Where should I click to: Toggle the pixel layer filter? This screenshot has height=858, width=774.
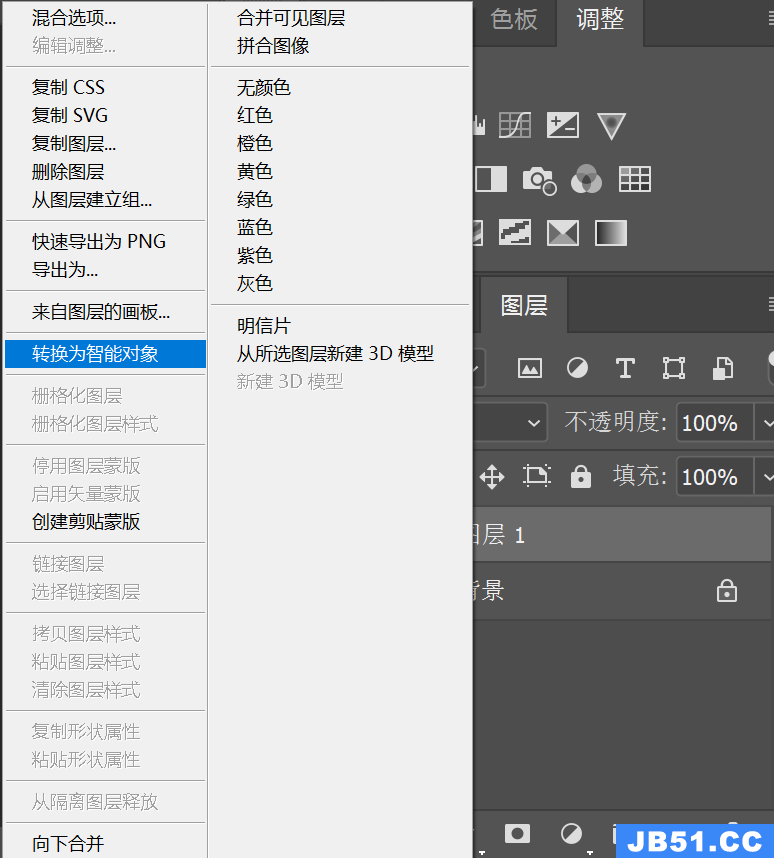(529, 368)
